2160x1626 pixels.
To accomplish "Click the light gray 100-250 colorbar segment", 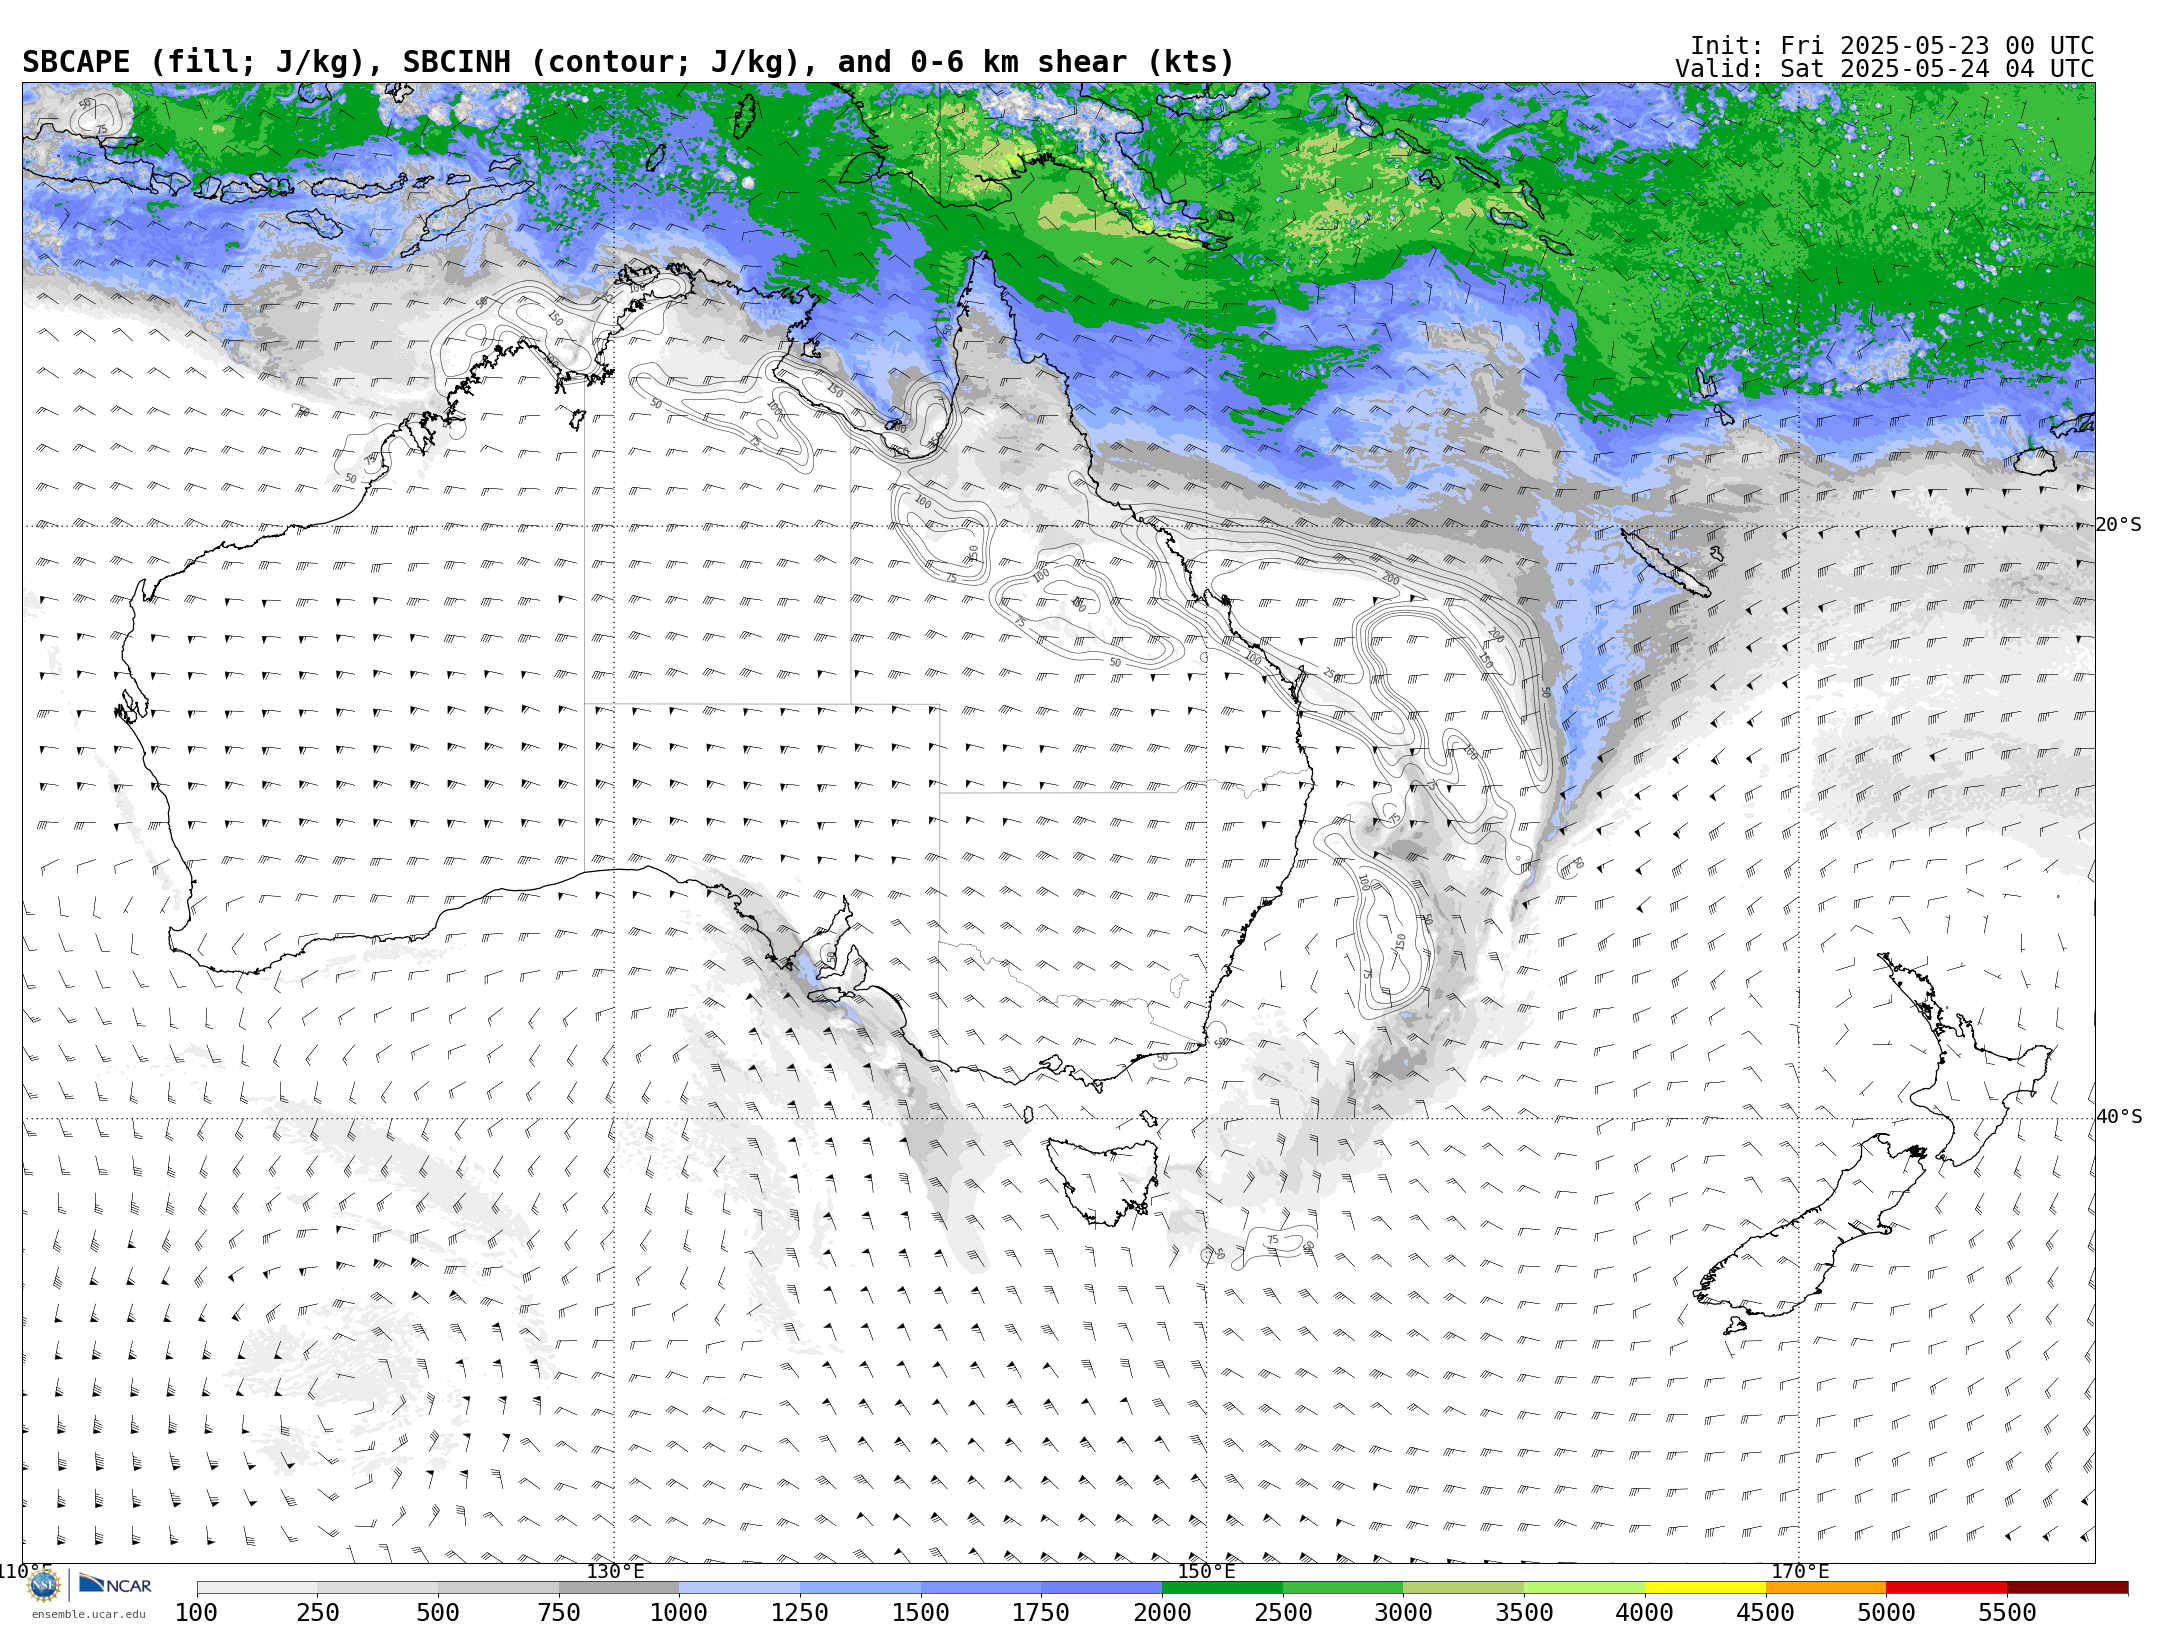I will 257,1588.
